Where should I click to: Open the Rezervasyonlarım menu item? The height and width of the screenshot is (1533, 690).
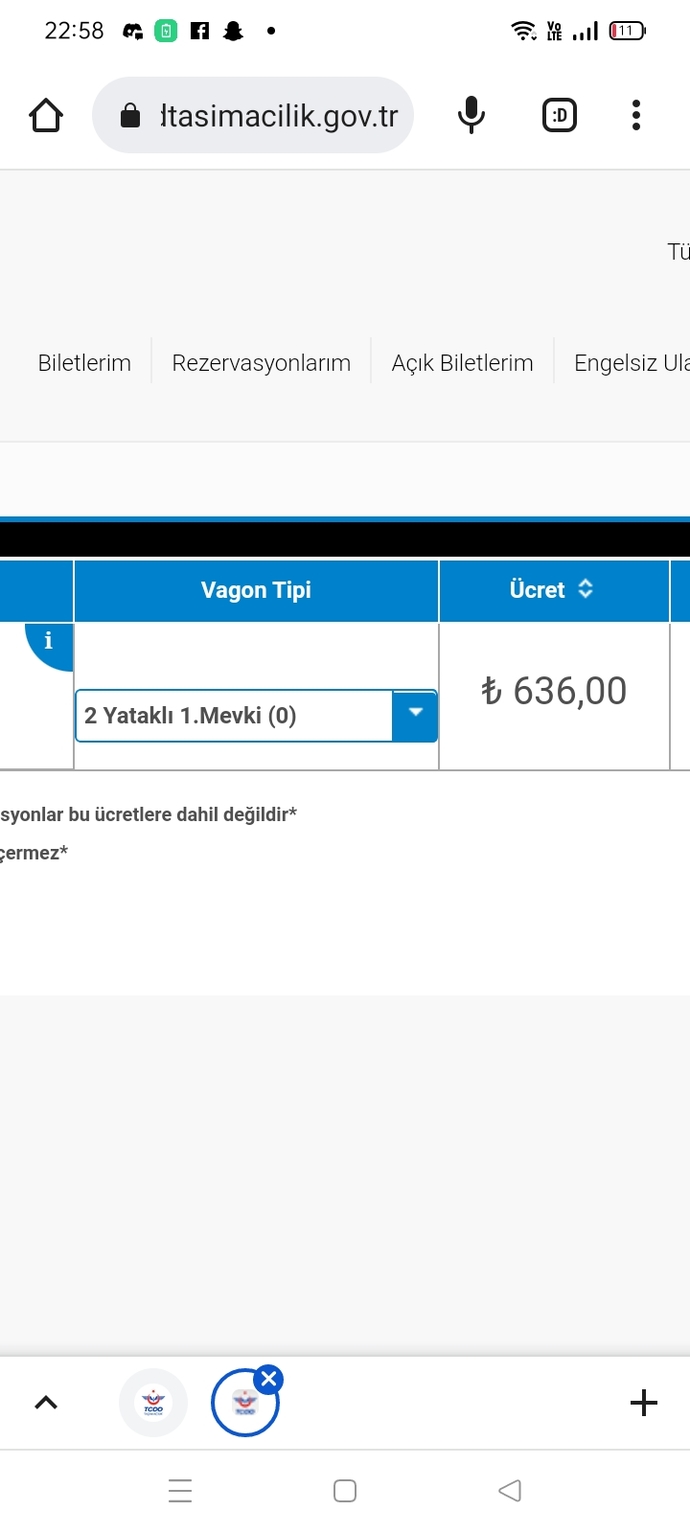coord(261,363)
